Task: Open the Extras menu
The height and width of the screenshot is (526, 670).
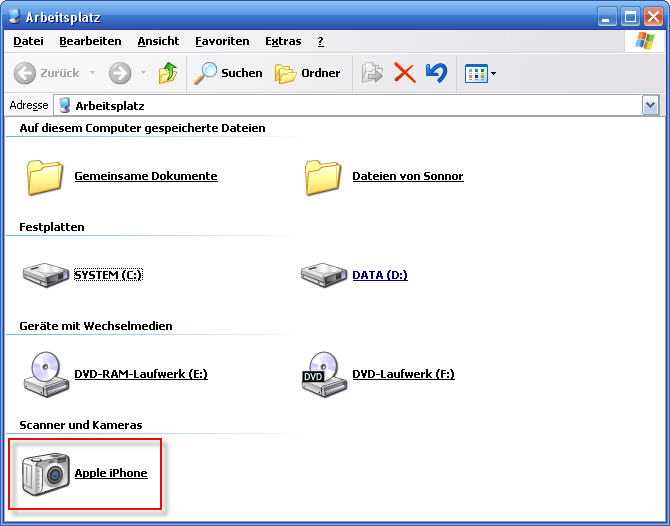Action: point(283,41)
